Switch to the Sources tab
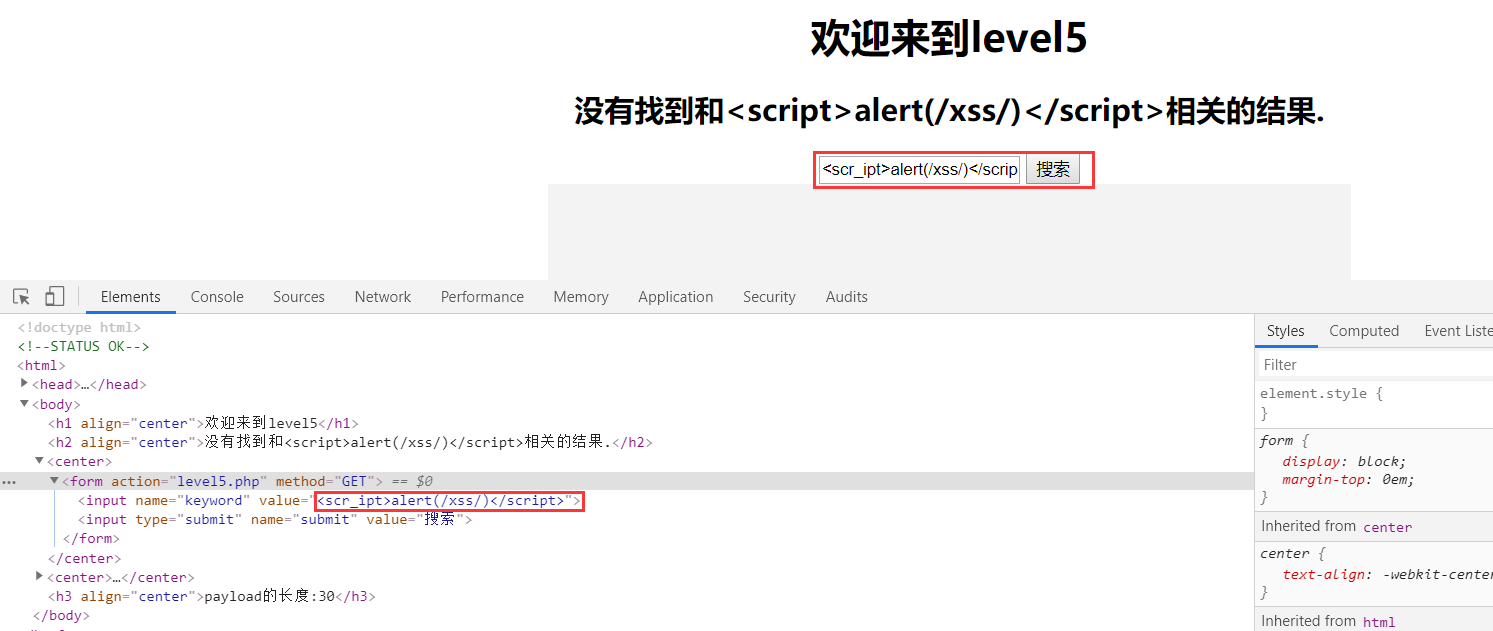The height and width of the screenshot is (631, 1493). [299, 297]
